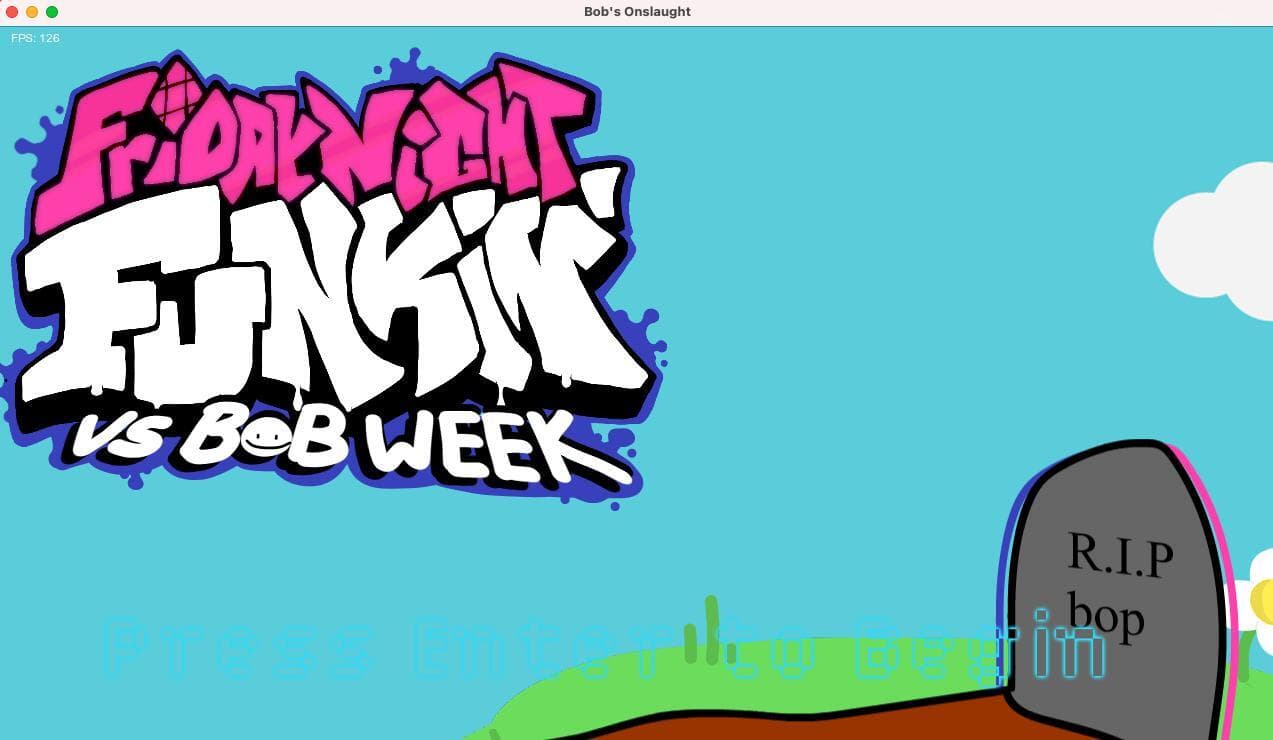This screenshot has width=1273, height=740.
Task: Click the Friday Night Funkin' VS Bob Week logo
Action: point(334,280)
